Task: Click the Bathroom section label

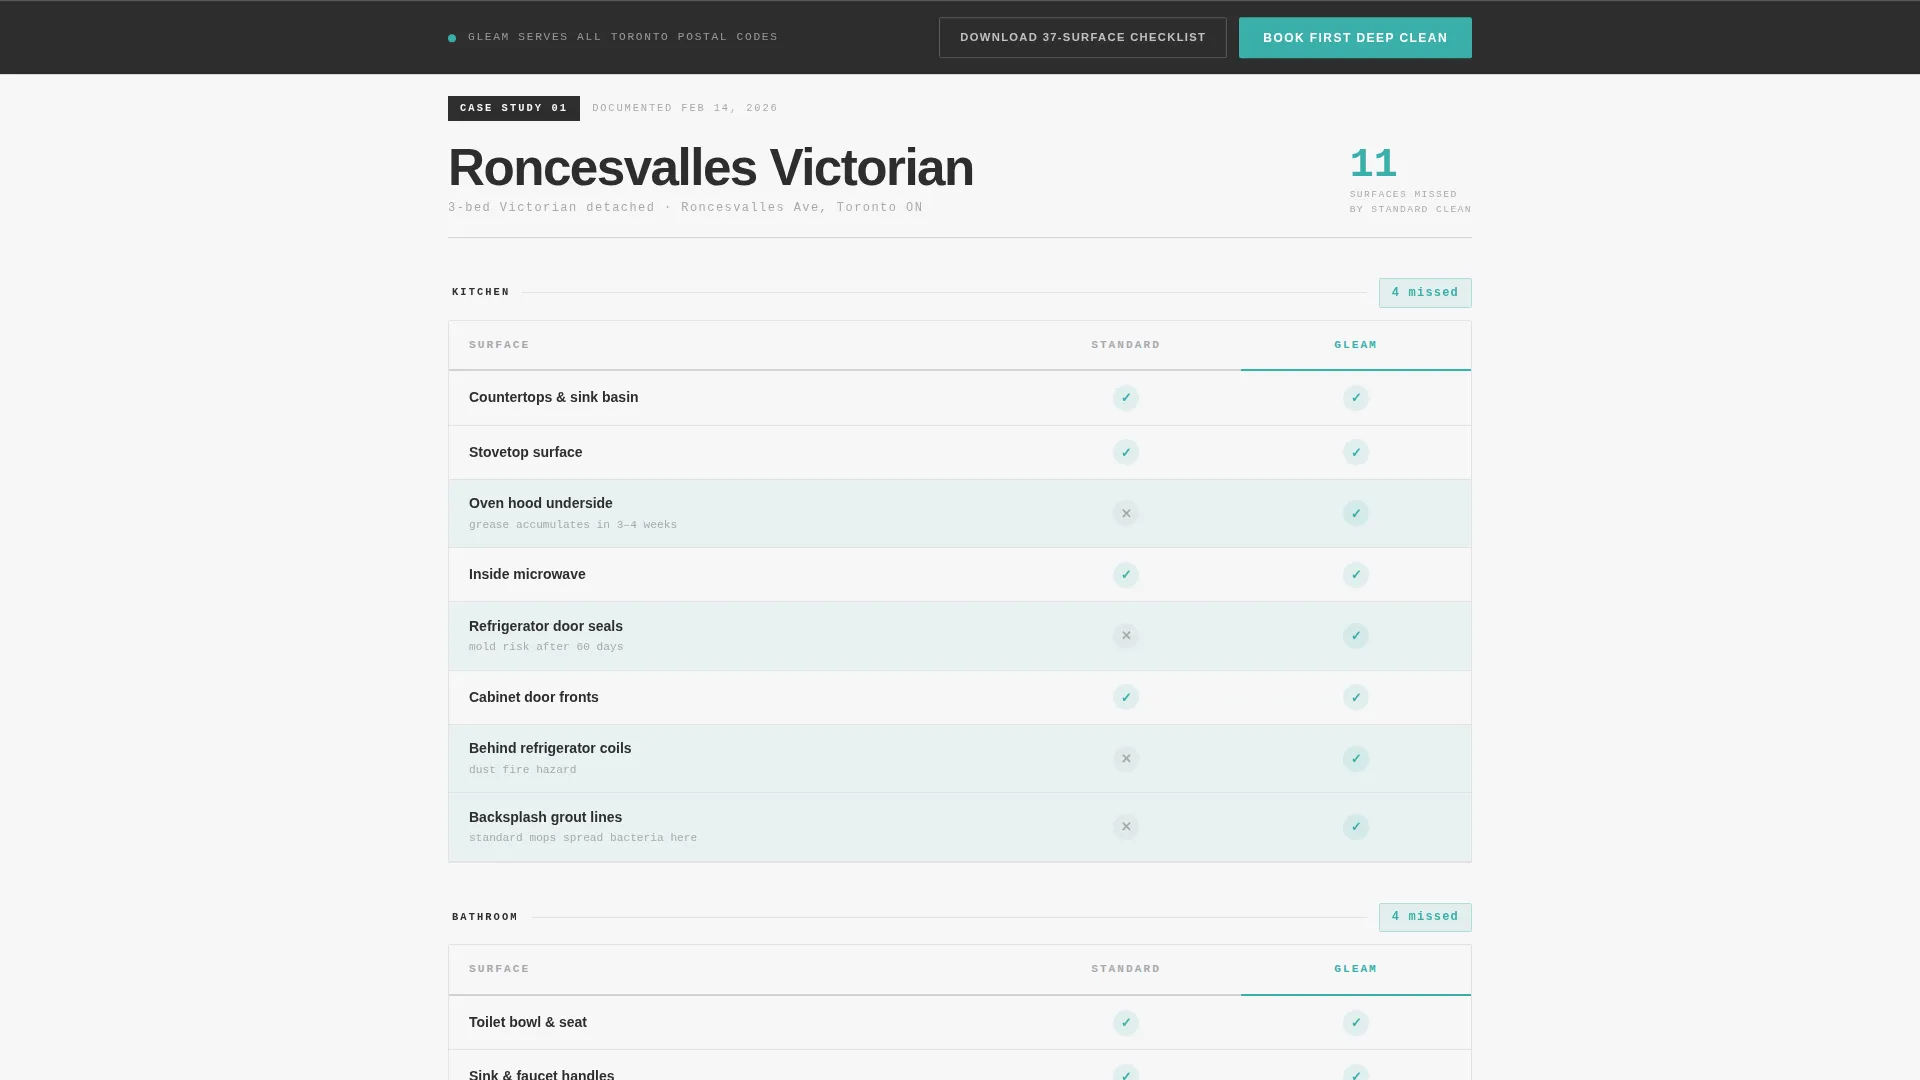Action: 485,917
